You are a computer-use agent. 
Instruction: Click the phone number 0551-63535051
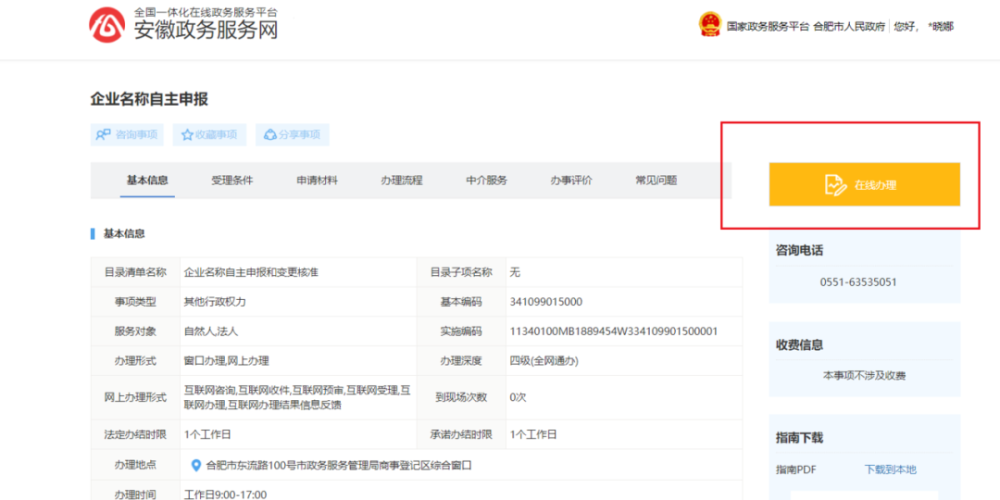pos(858,282)
